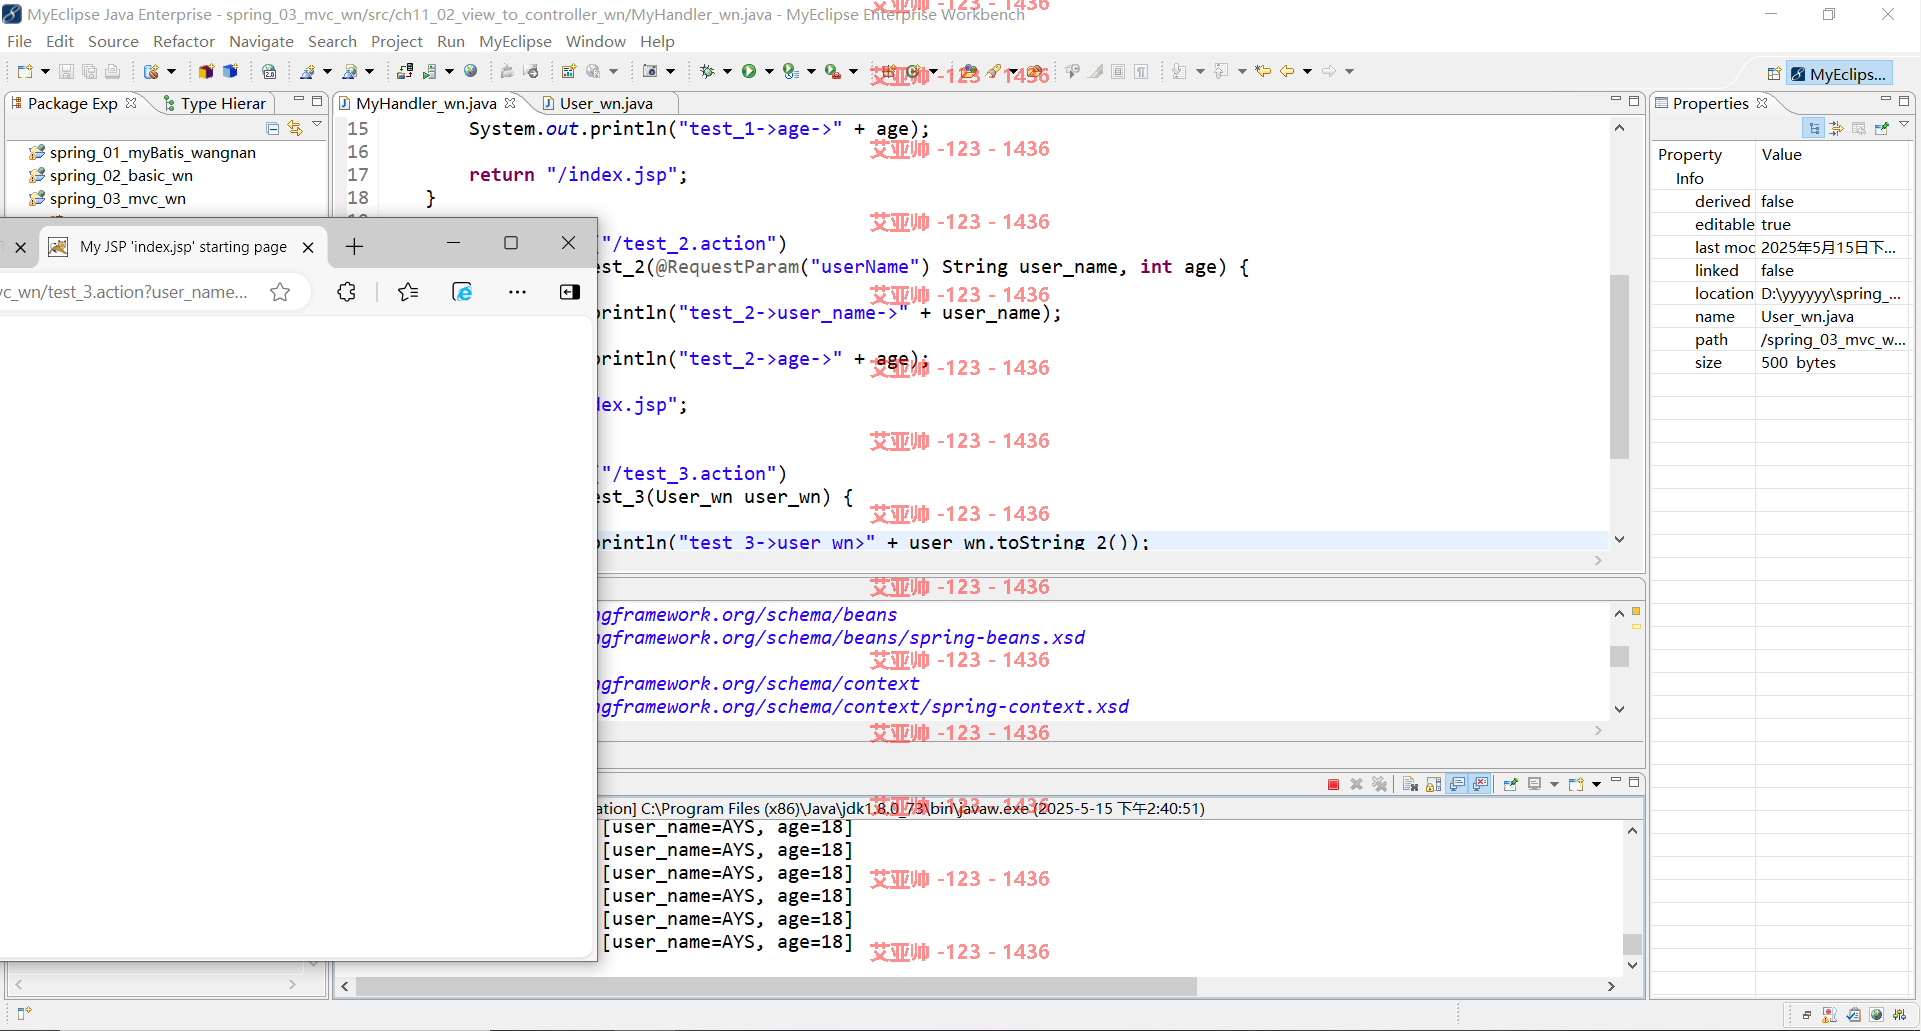Click the code editor vertical scrollbar thumb
The width and height of the screenshot is (1921, 1031).
click(x=1619, y=366)
